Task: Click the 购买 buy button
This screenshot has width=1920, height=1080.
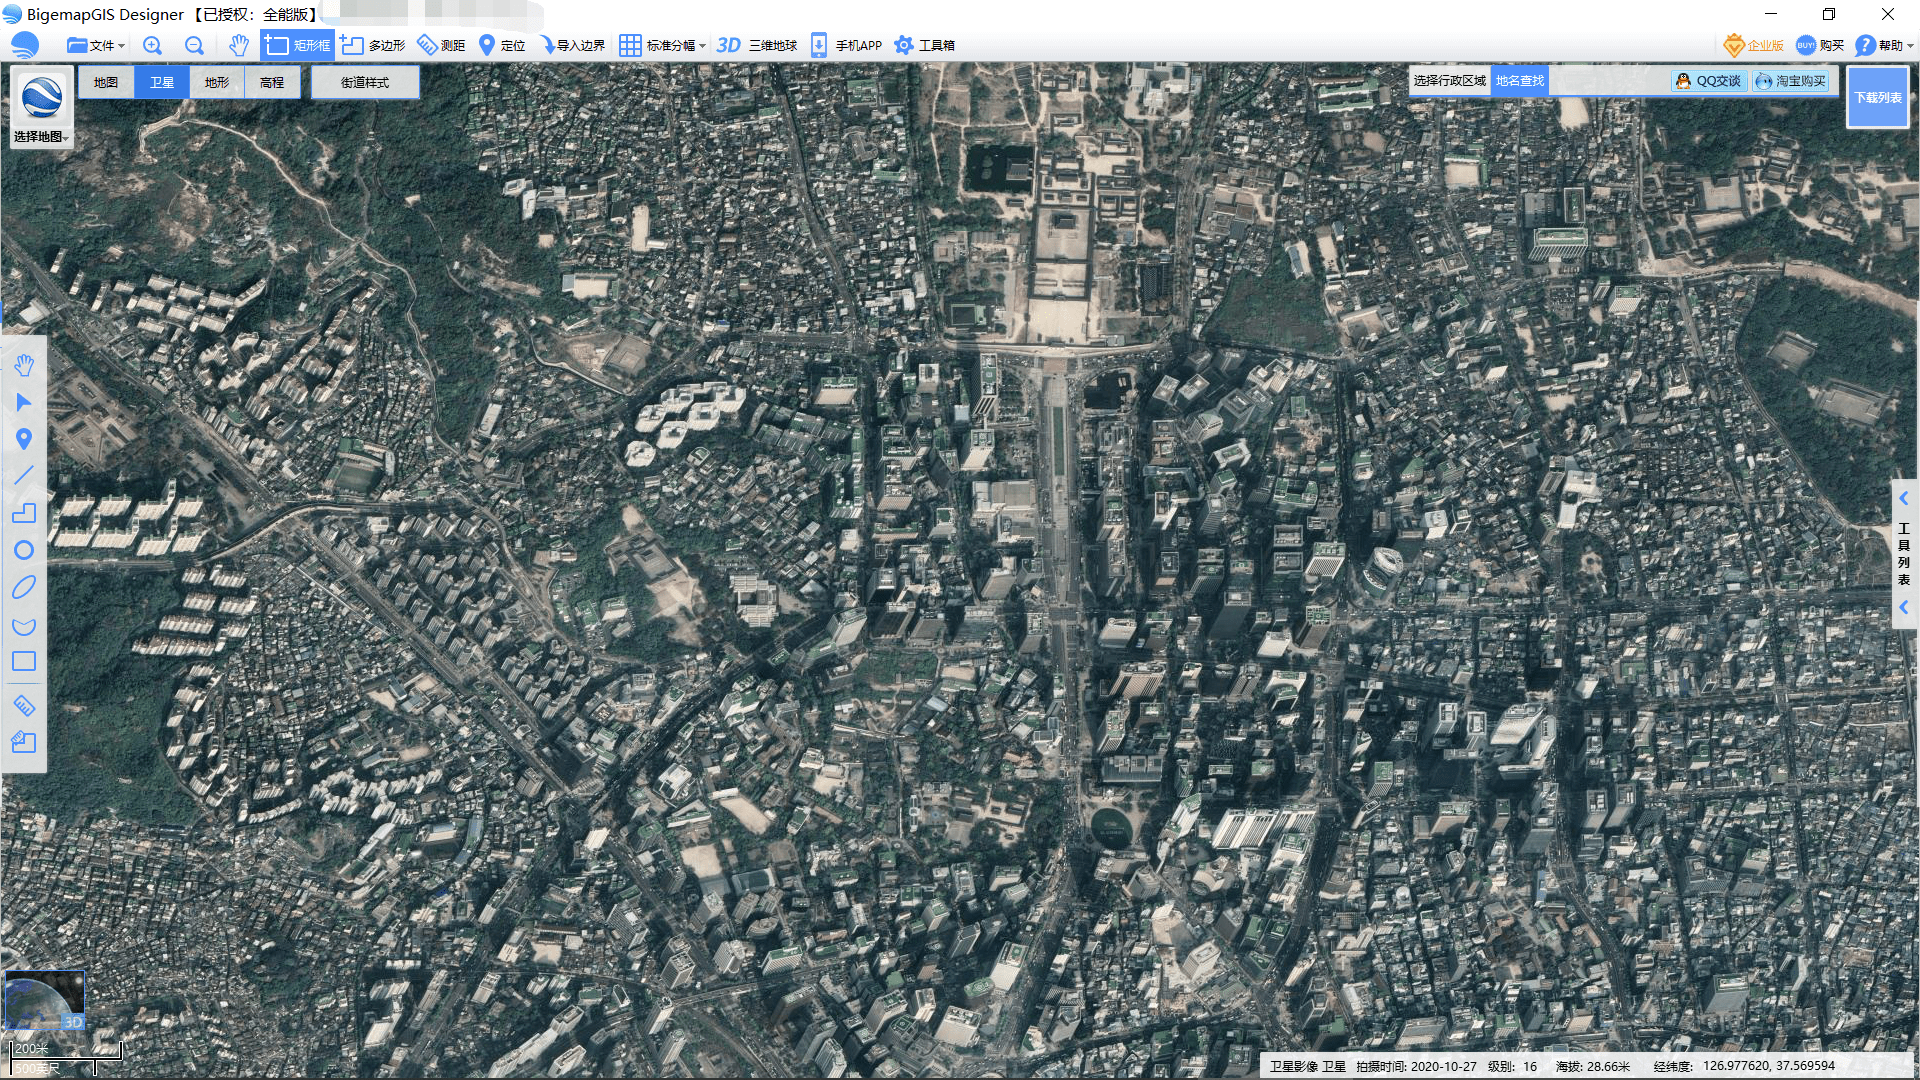Action: (x=1820, y=45)
